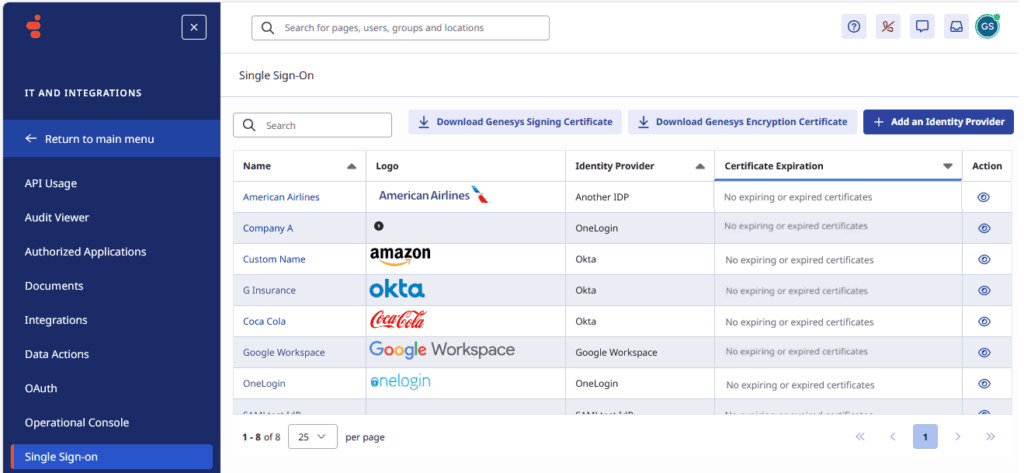Viewport: 1024px width, 473px height.
Task: Open Audit Viewer in sidebar
Action: coord(57,218)
